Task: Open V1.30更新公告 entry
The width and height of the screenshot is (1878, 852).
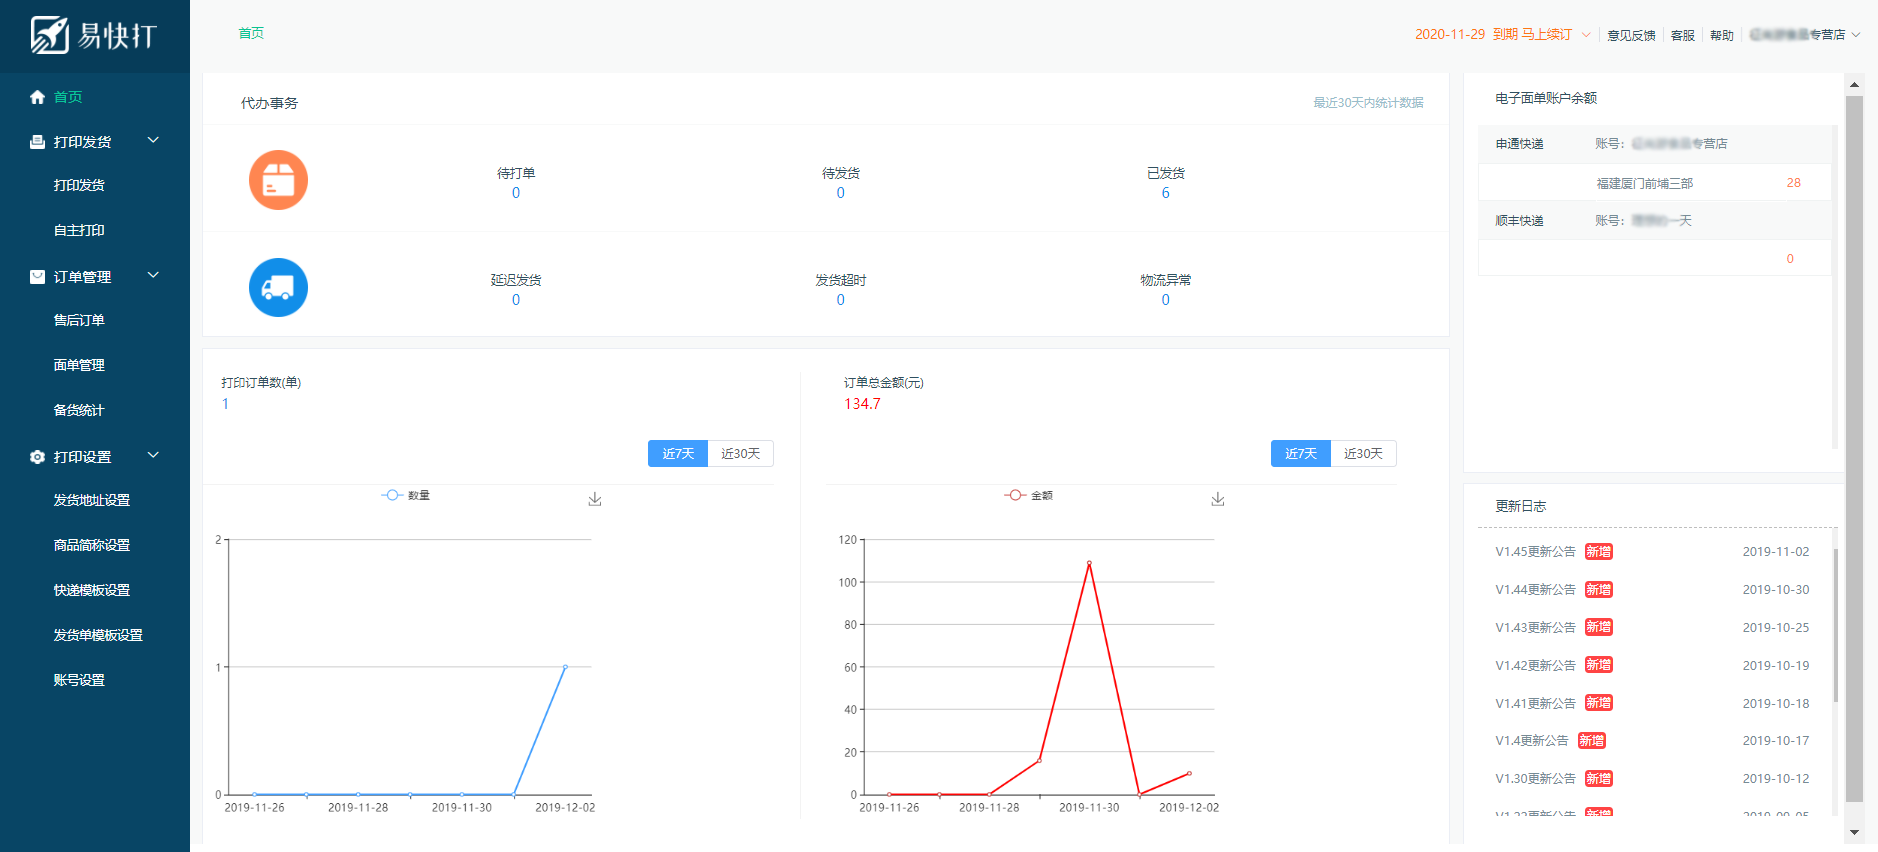Action: (1536, 779)
